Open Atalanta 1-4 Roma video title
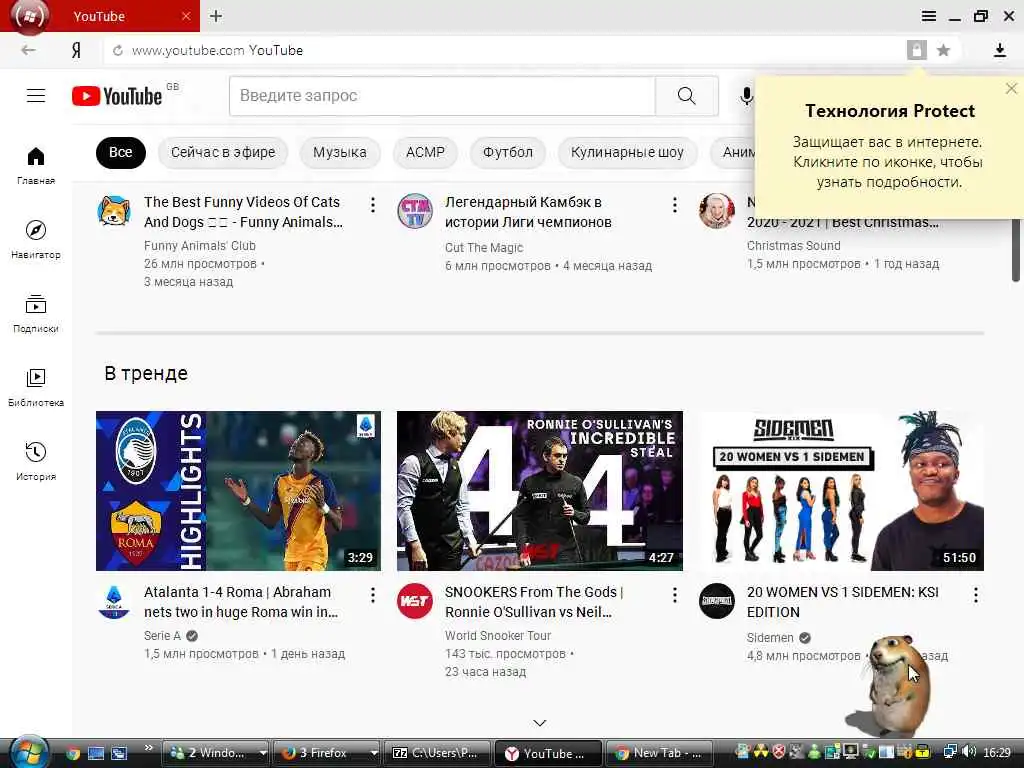Screen dimensions: 1024x768 (241, 602)
